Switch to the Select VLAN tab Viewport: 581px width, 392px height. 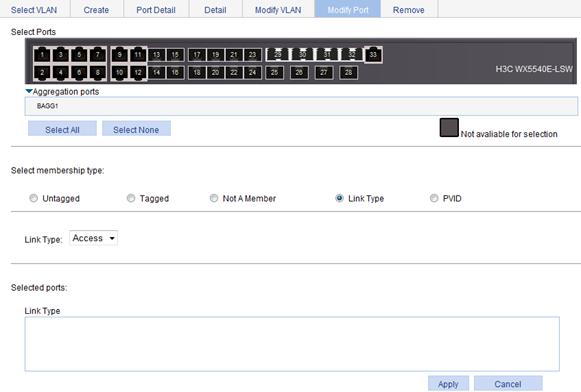coord(34,10)
